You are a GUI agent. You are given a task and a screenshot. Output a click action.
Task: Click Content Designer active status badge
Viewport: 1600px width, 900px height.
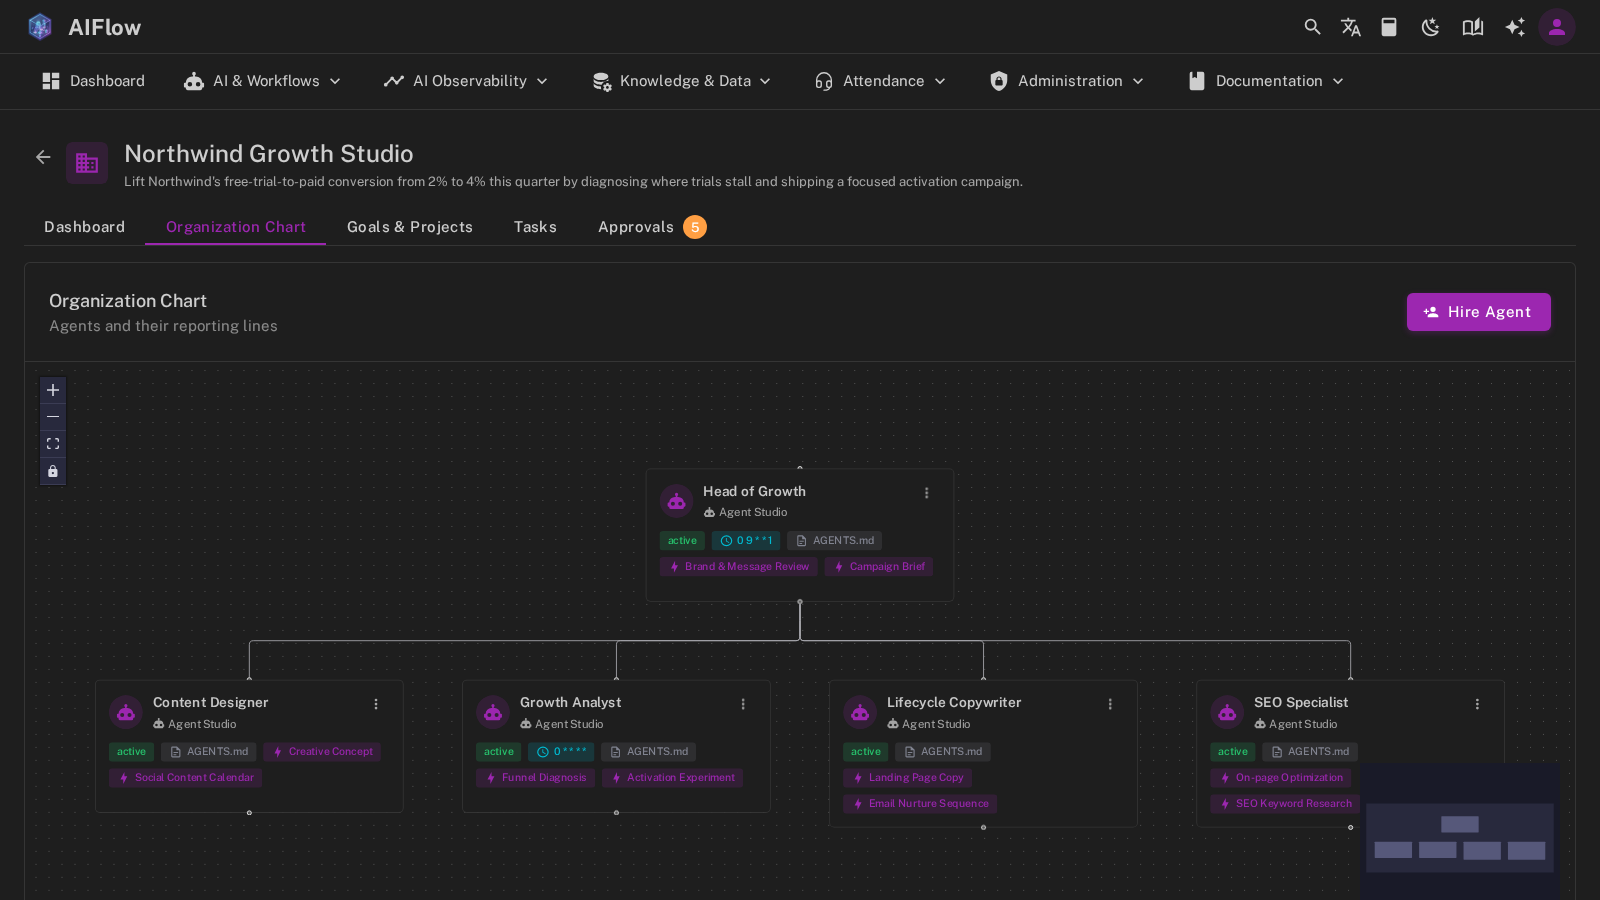[x=131, y=752]
